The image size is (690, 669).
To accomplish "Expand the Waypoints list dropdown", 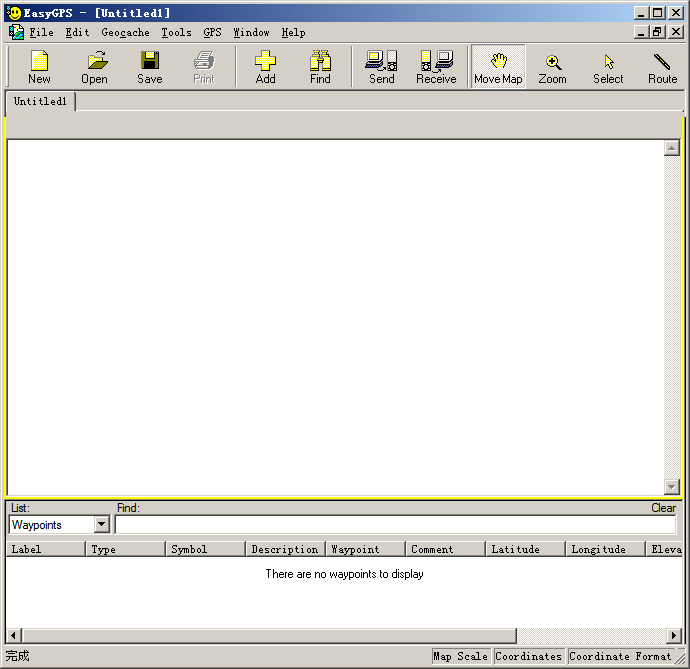I will click(x=101, y=525).
